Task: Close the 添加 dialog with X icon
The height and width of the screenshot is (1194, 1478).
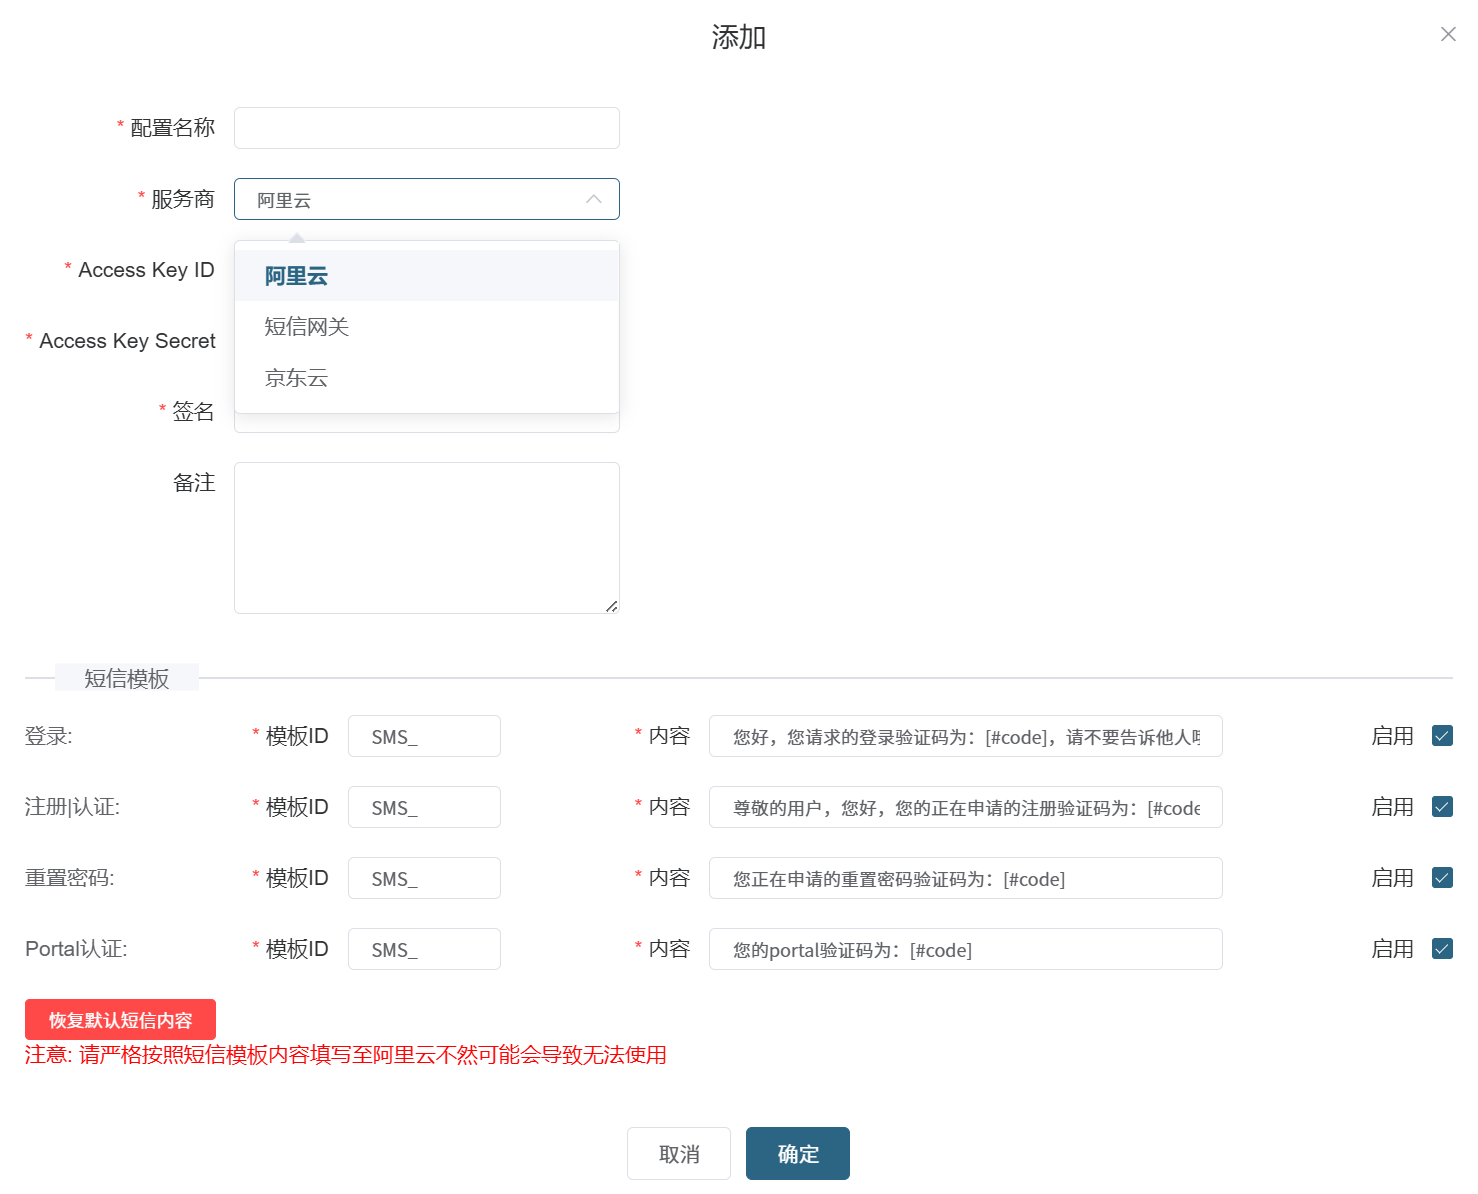Action: pos(1447,35)
